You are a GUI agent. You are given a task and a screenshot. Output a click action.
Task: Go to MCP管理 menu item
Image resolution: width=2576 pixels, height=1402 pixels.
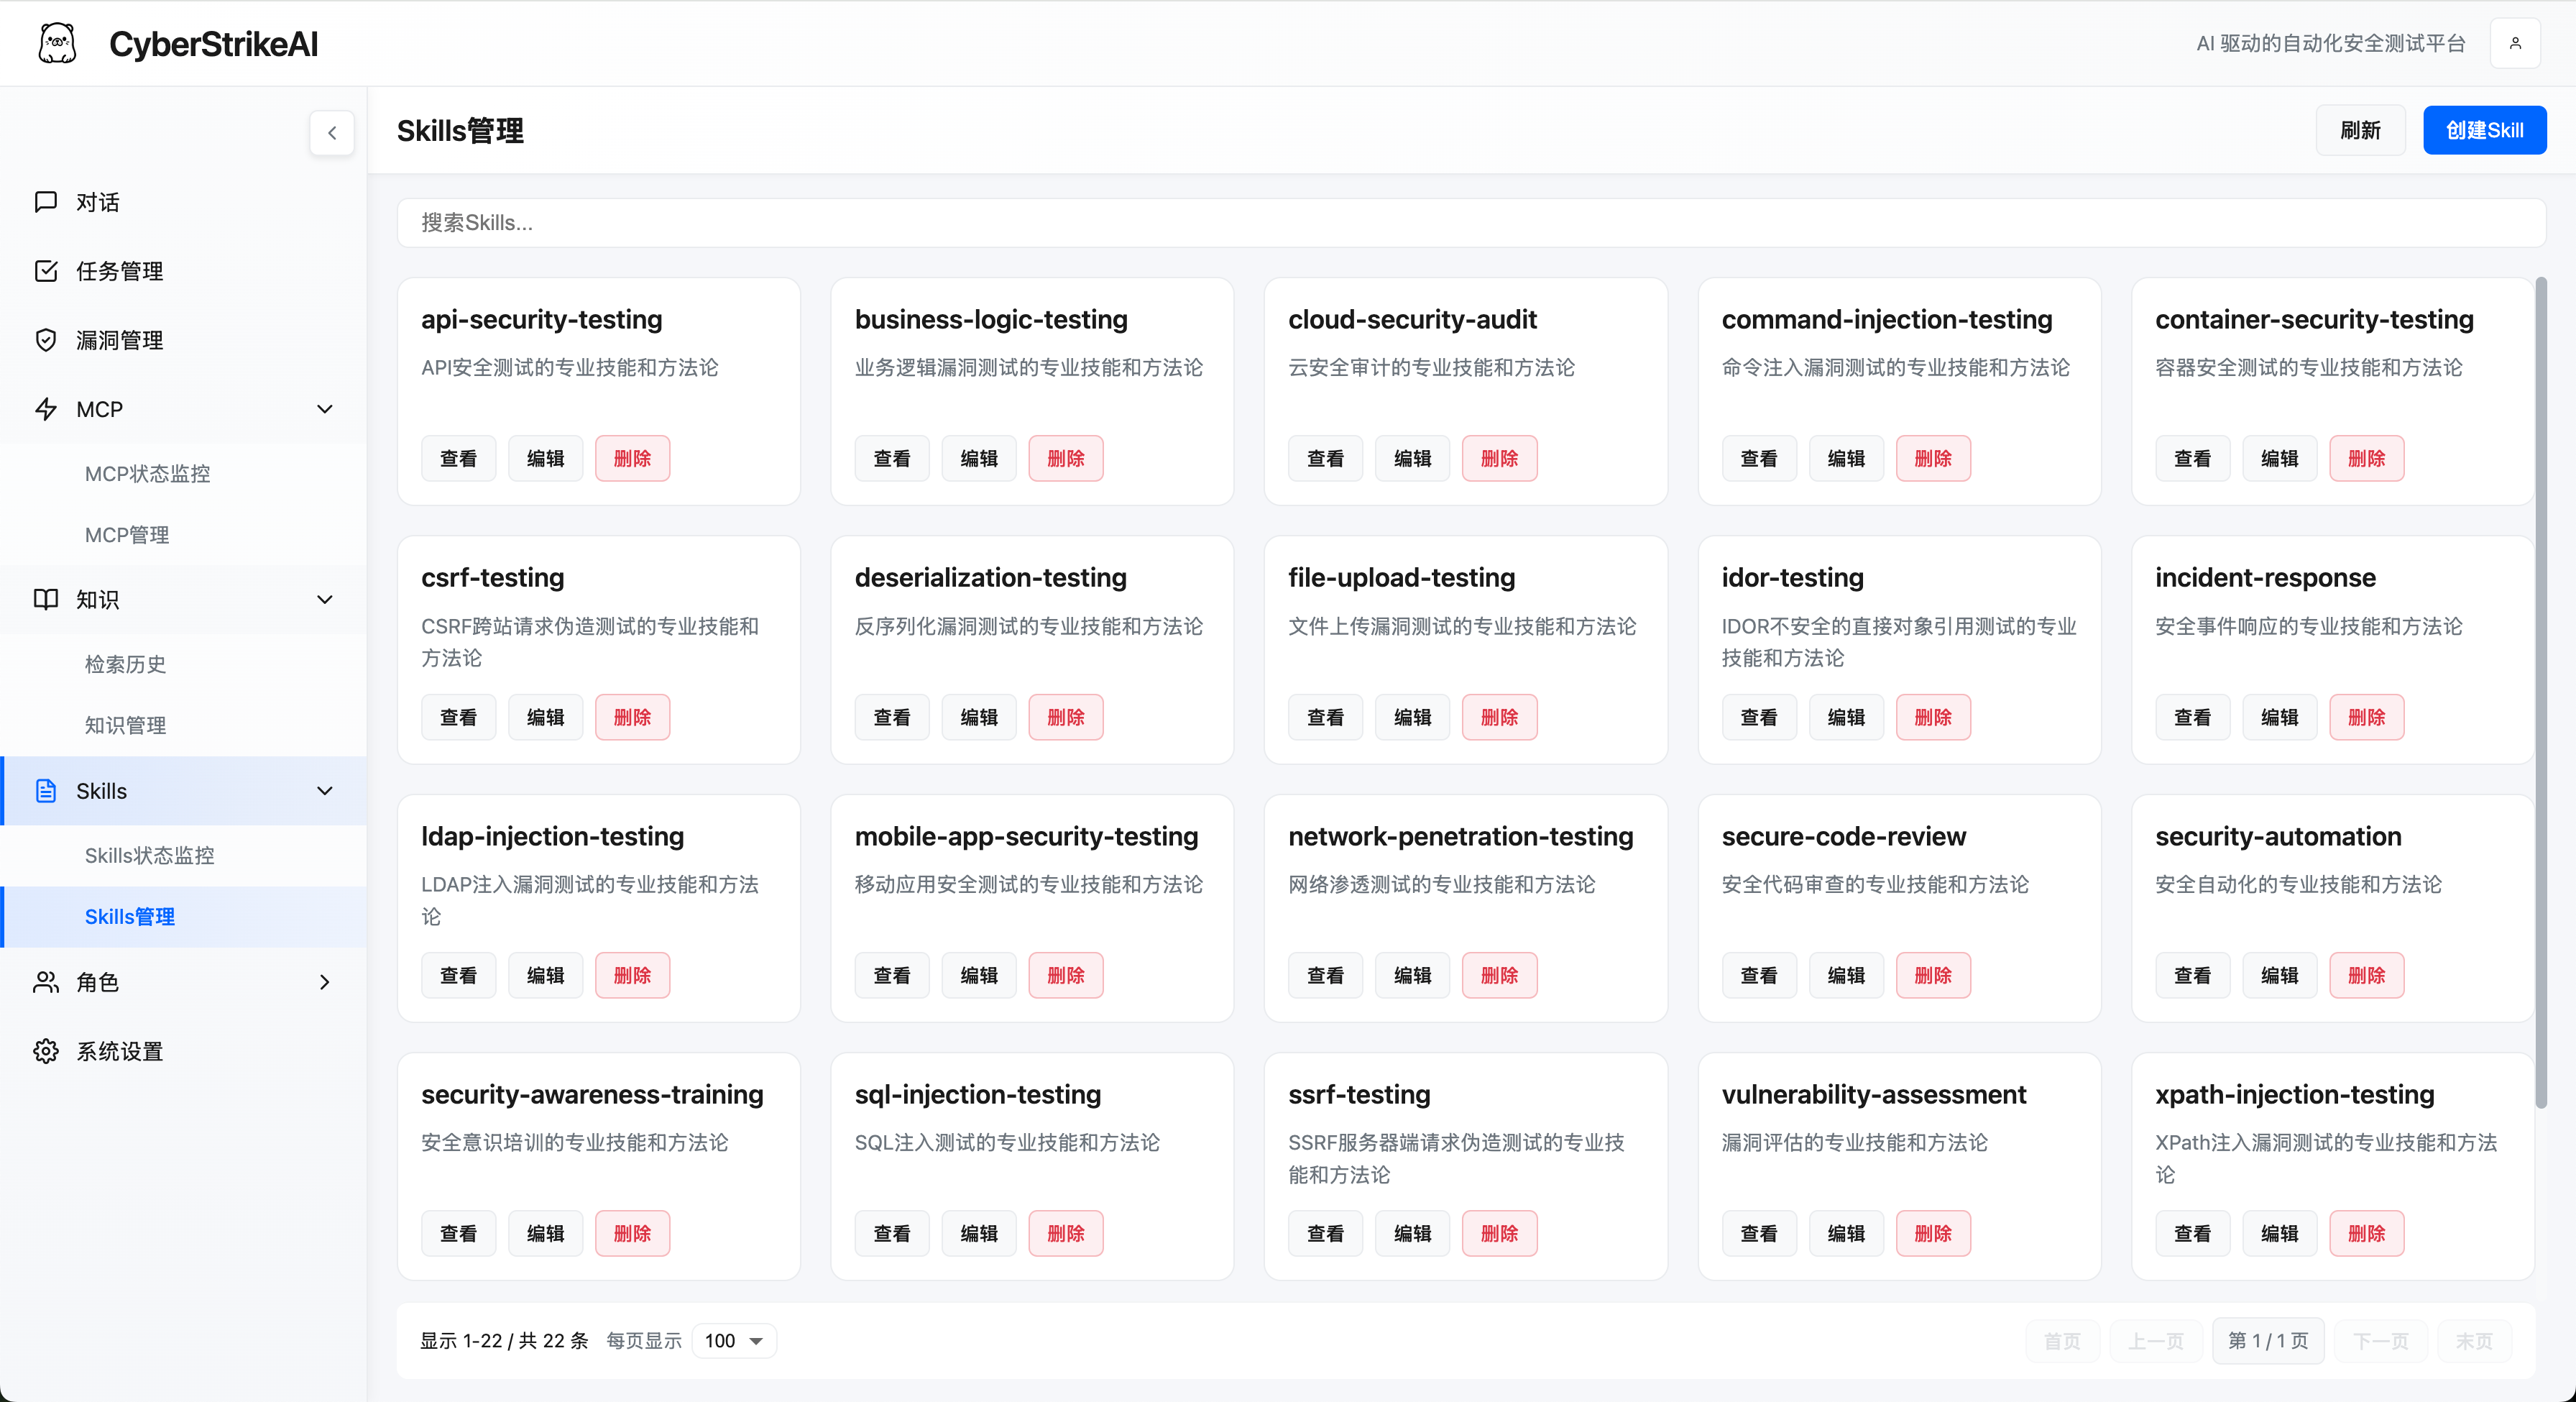pos(127,535)
